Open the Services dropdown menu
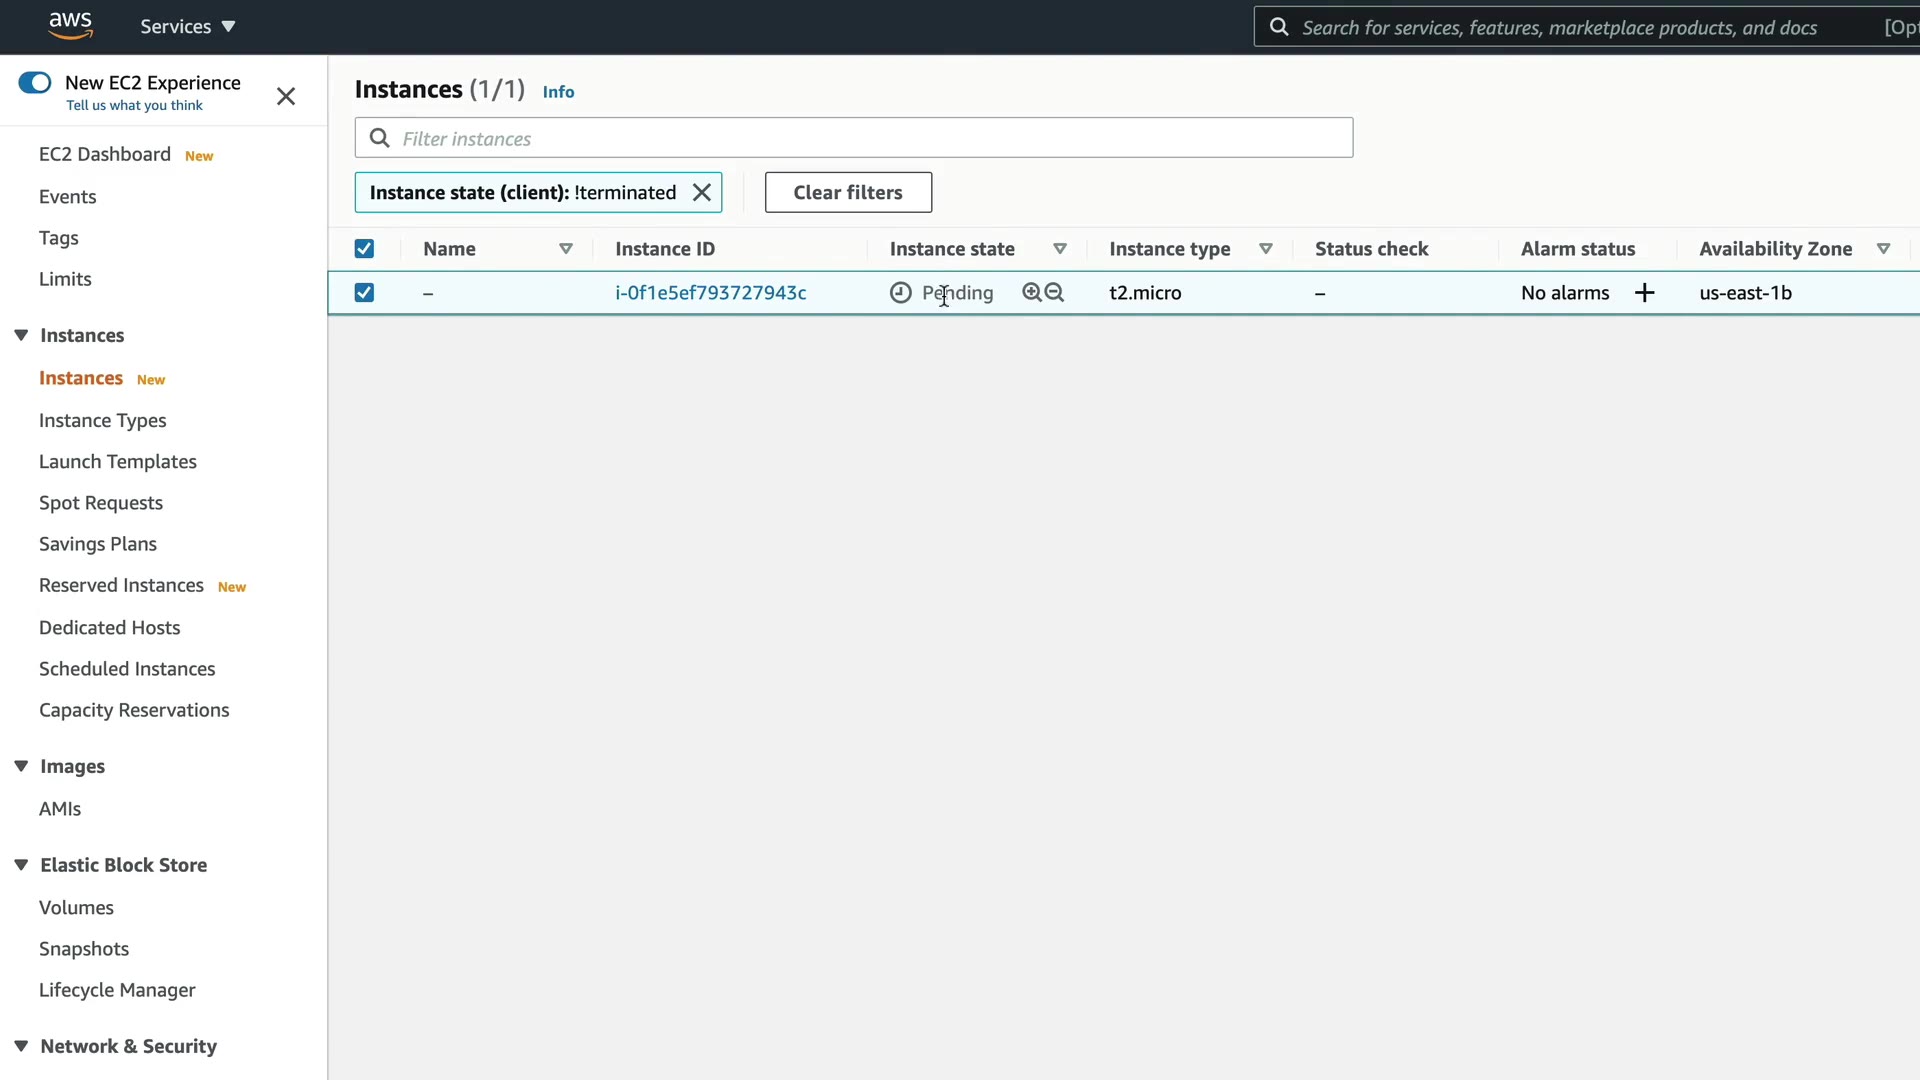 click(188, 27)
